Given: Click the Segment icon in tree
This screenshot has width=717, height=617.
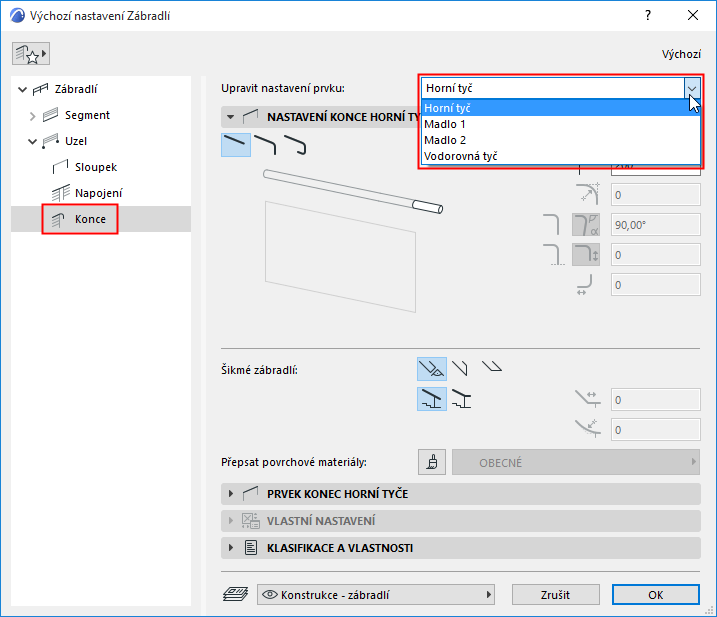Looking at the screenshot, I should [x=50, y=115].
